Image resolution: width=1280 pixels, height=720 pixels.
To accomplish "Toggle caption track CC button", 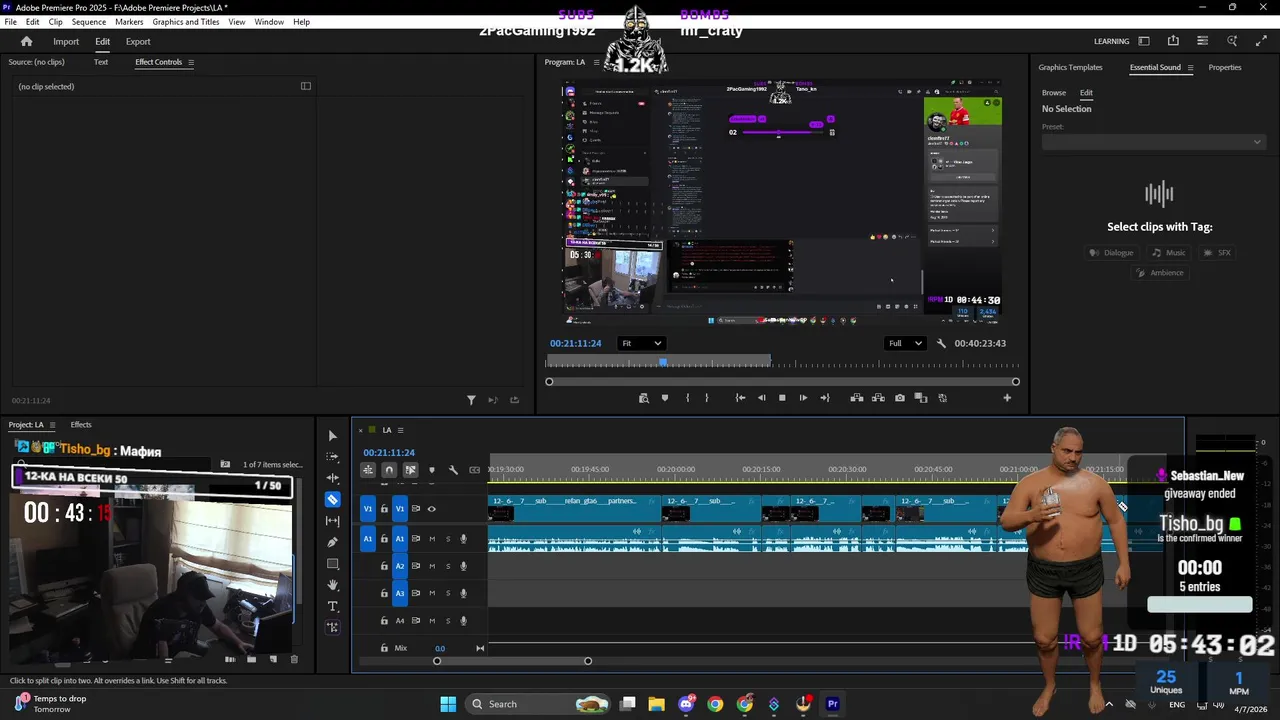I will pyautogui.click(x=475, y=470).
